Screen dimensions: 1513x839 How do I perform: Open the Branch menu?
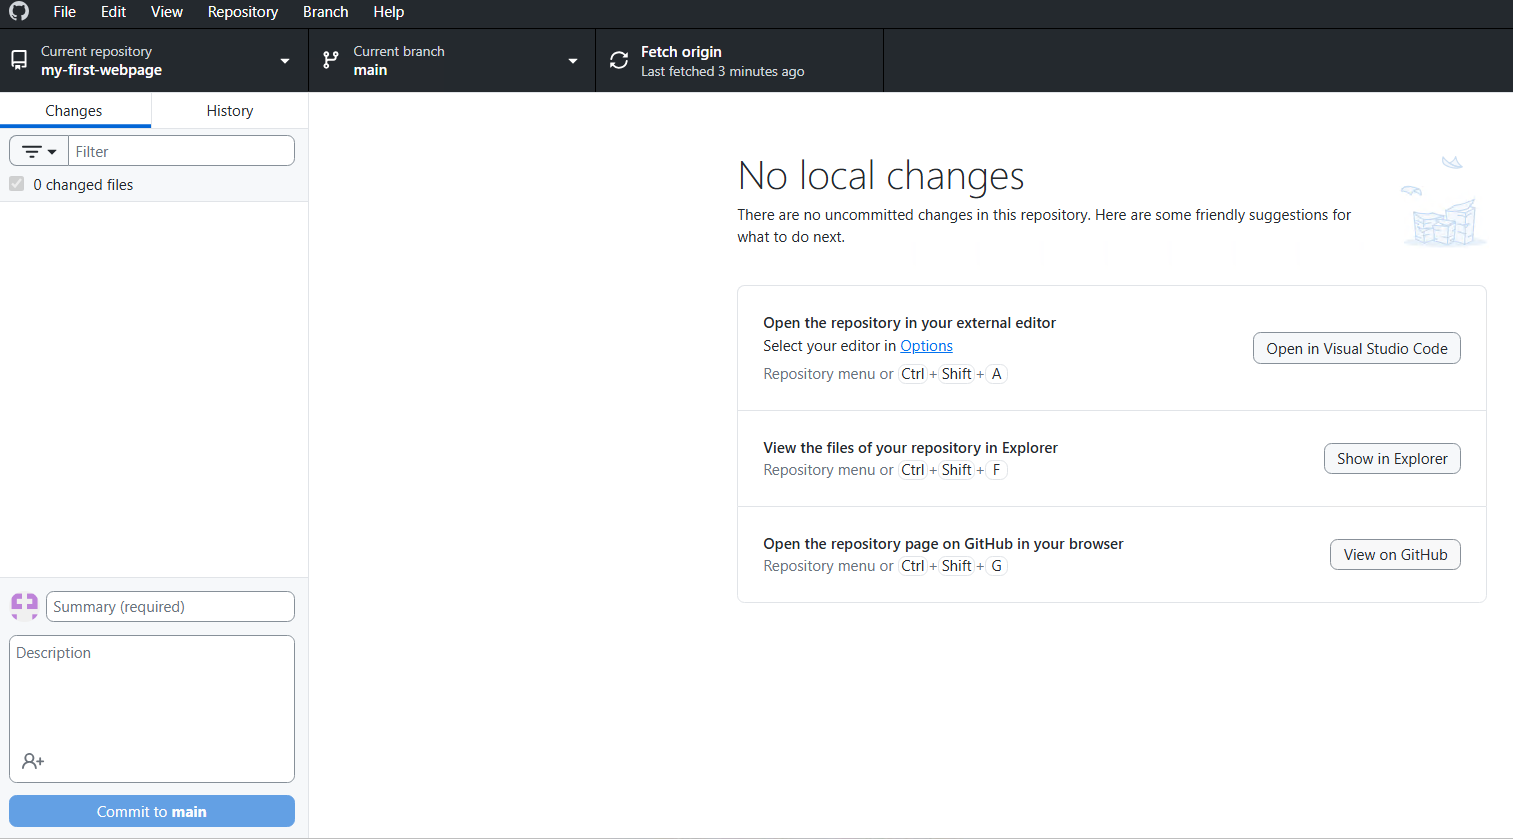tap(325, 12)
